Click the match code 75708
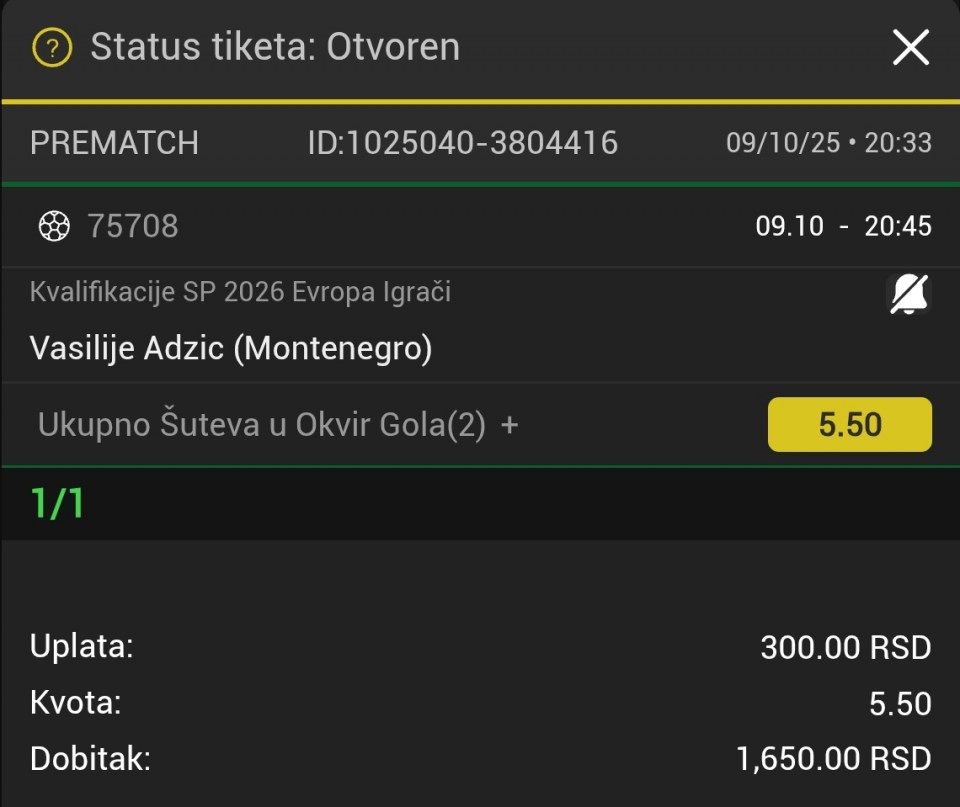 click(133, 227)
